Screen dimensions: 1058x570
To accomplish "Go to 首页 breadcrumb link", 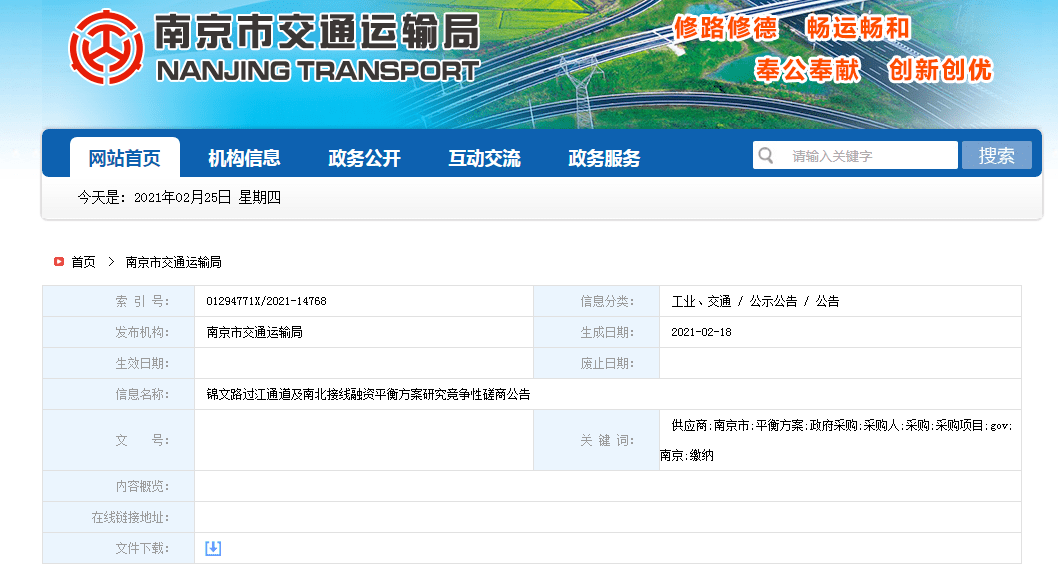I will (x=84, y=262).
